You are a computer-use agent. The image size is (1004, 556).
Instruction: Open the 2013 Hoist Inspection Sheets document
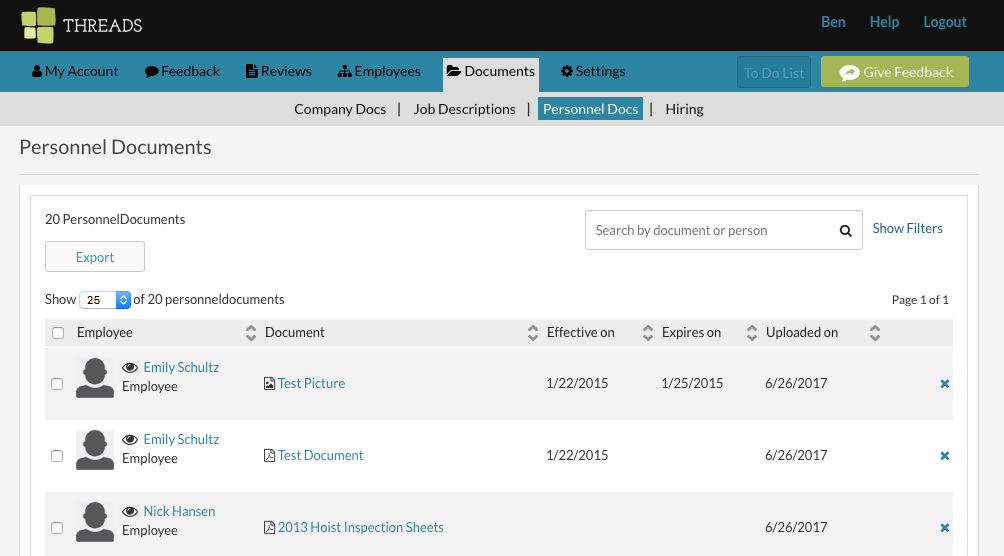point(360,527)
